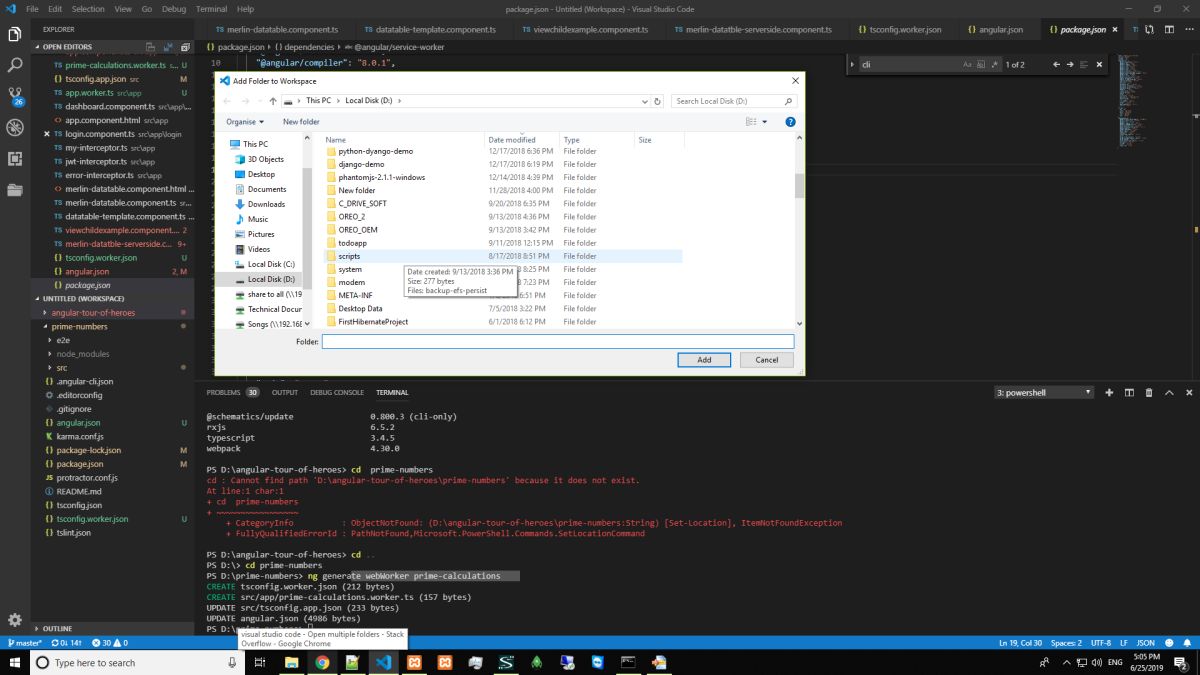
Task: Go to previous find match arrow
Action: click(x=1056, y=64)
